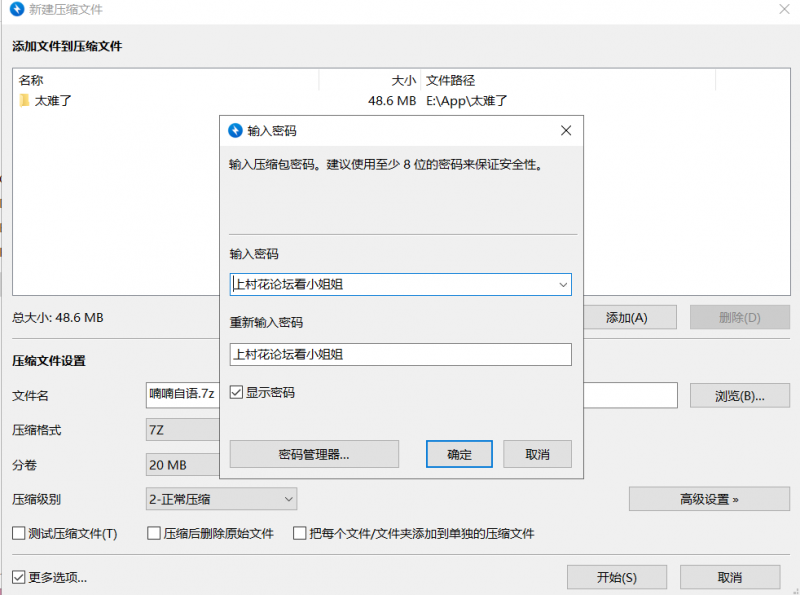The height and width of the screenshot is (595, 800).
Task: Enable 压缩后删除原始文件 option
Action: [x=154, y=534]
